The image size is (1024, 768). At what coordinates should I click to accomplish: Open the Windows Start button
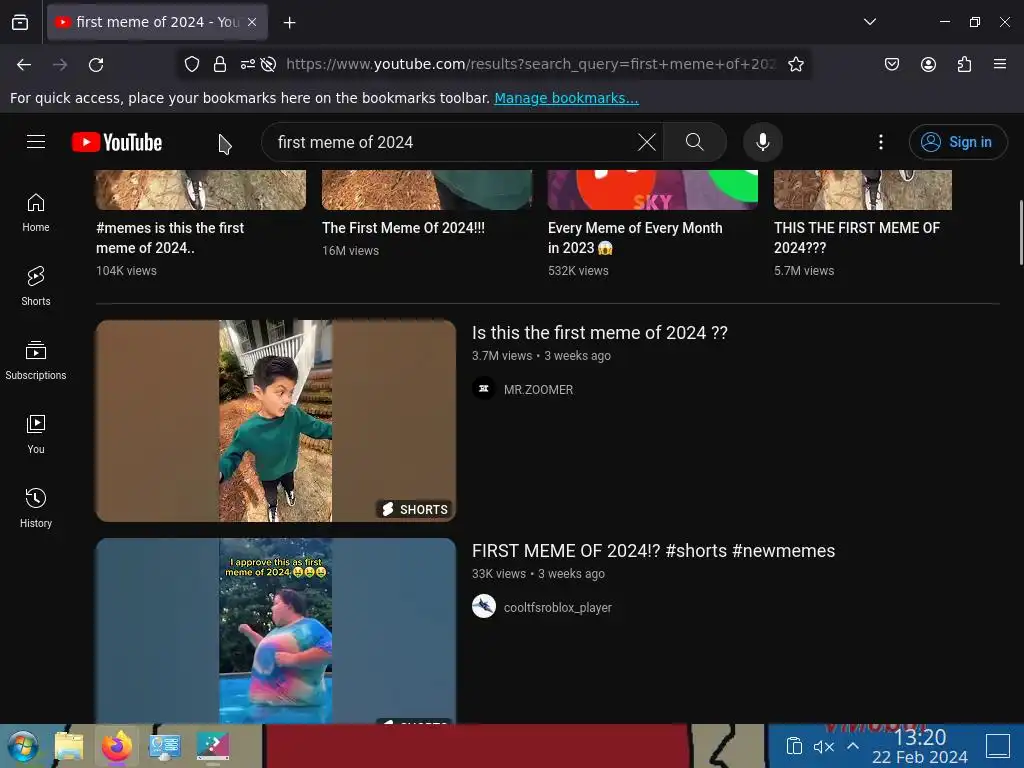click(23, 746)
